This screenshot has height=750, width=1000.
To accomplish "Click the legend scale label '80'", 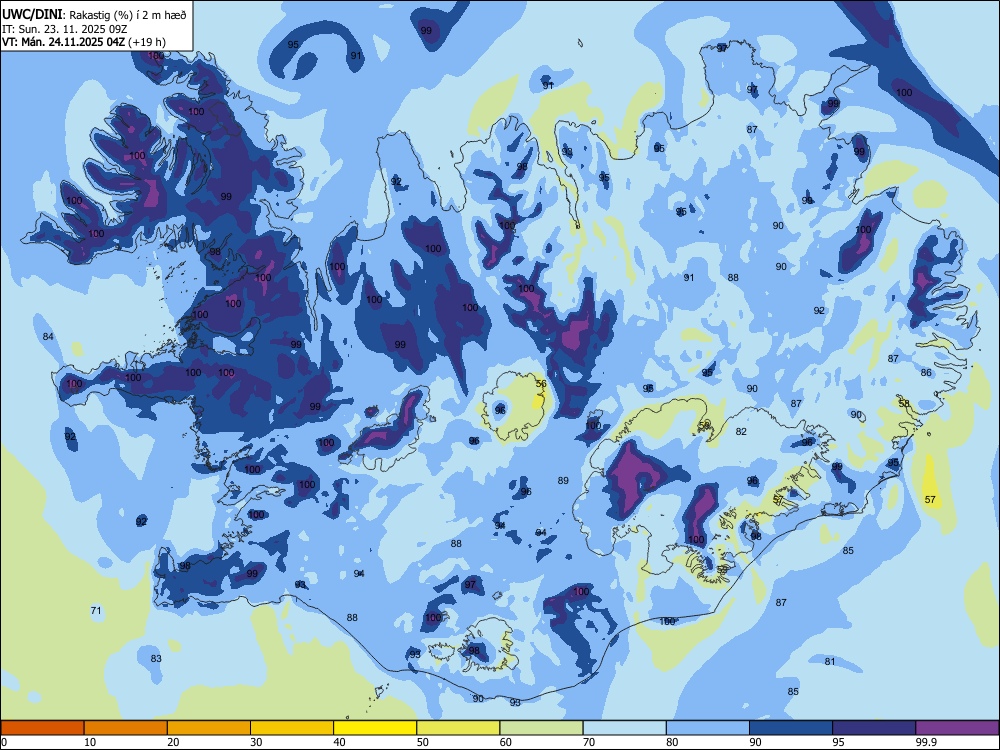I will [x=672, y=742].
